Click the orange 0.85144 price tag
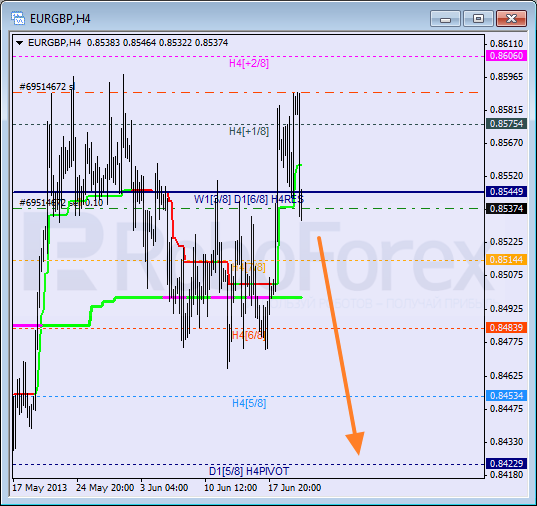Screen dimensions: 537x506 (506, 260)
